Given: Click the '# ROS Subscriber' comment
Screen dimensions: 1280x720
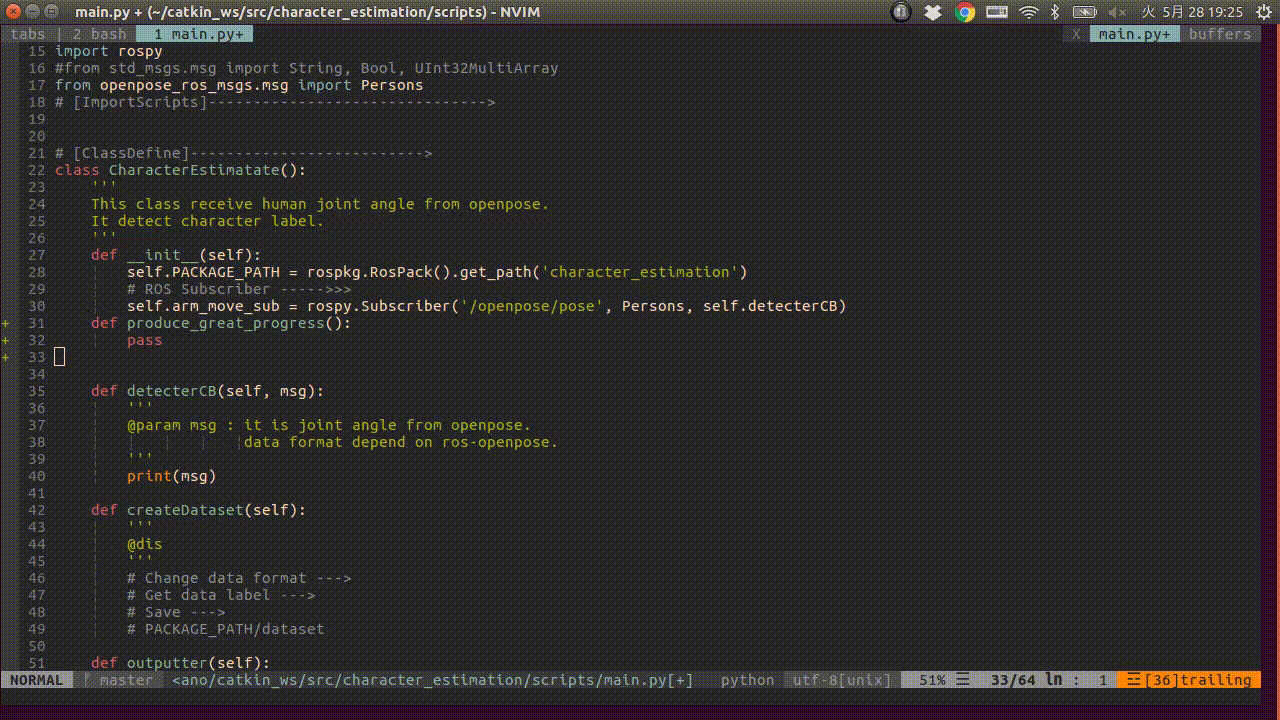Looking at the screenshot, I should (x=239, y=289).
